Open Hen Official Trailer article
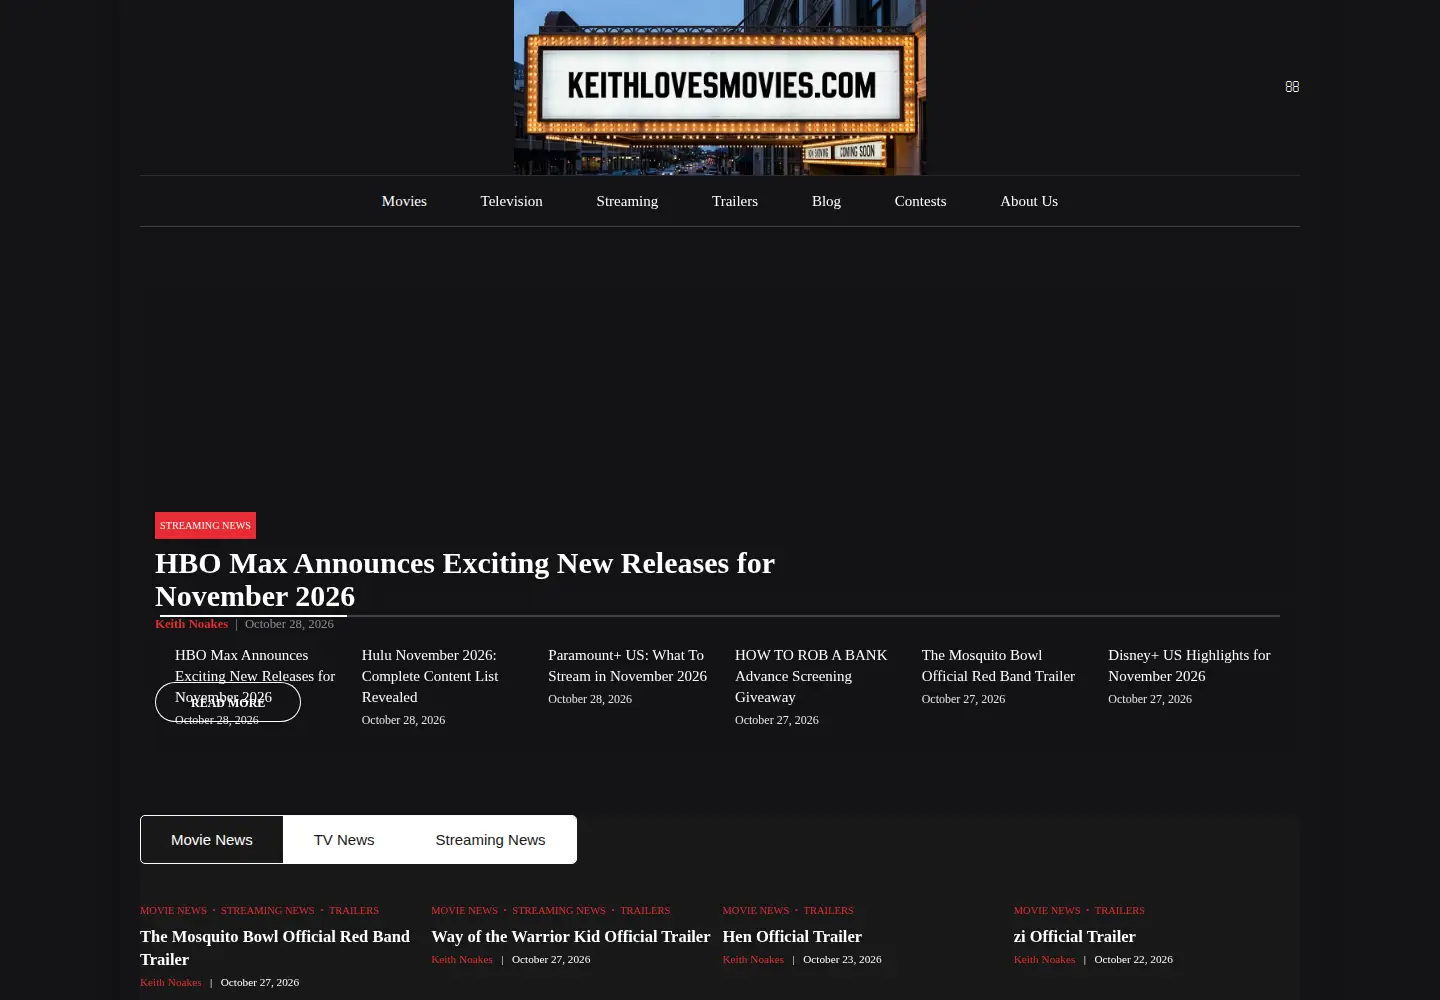The height and width of the screenshot is (1000, 1440). (792, 937)
